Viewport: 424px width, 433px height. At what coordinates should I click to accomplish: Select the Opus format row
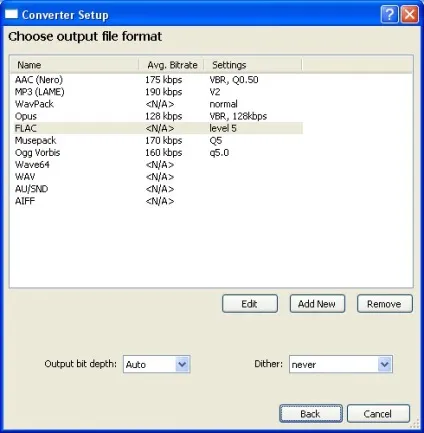point(158,116)
